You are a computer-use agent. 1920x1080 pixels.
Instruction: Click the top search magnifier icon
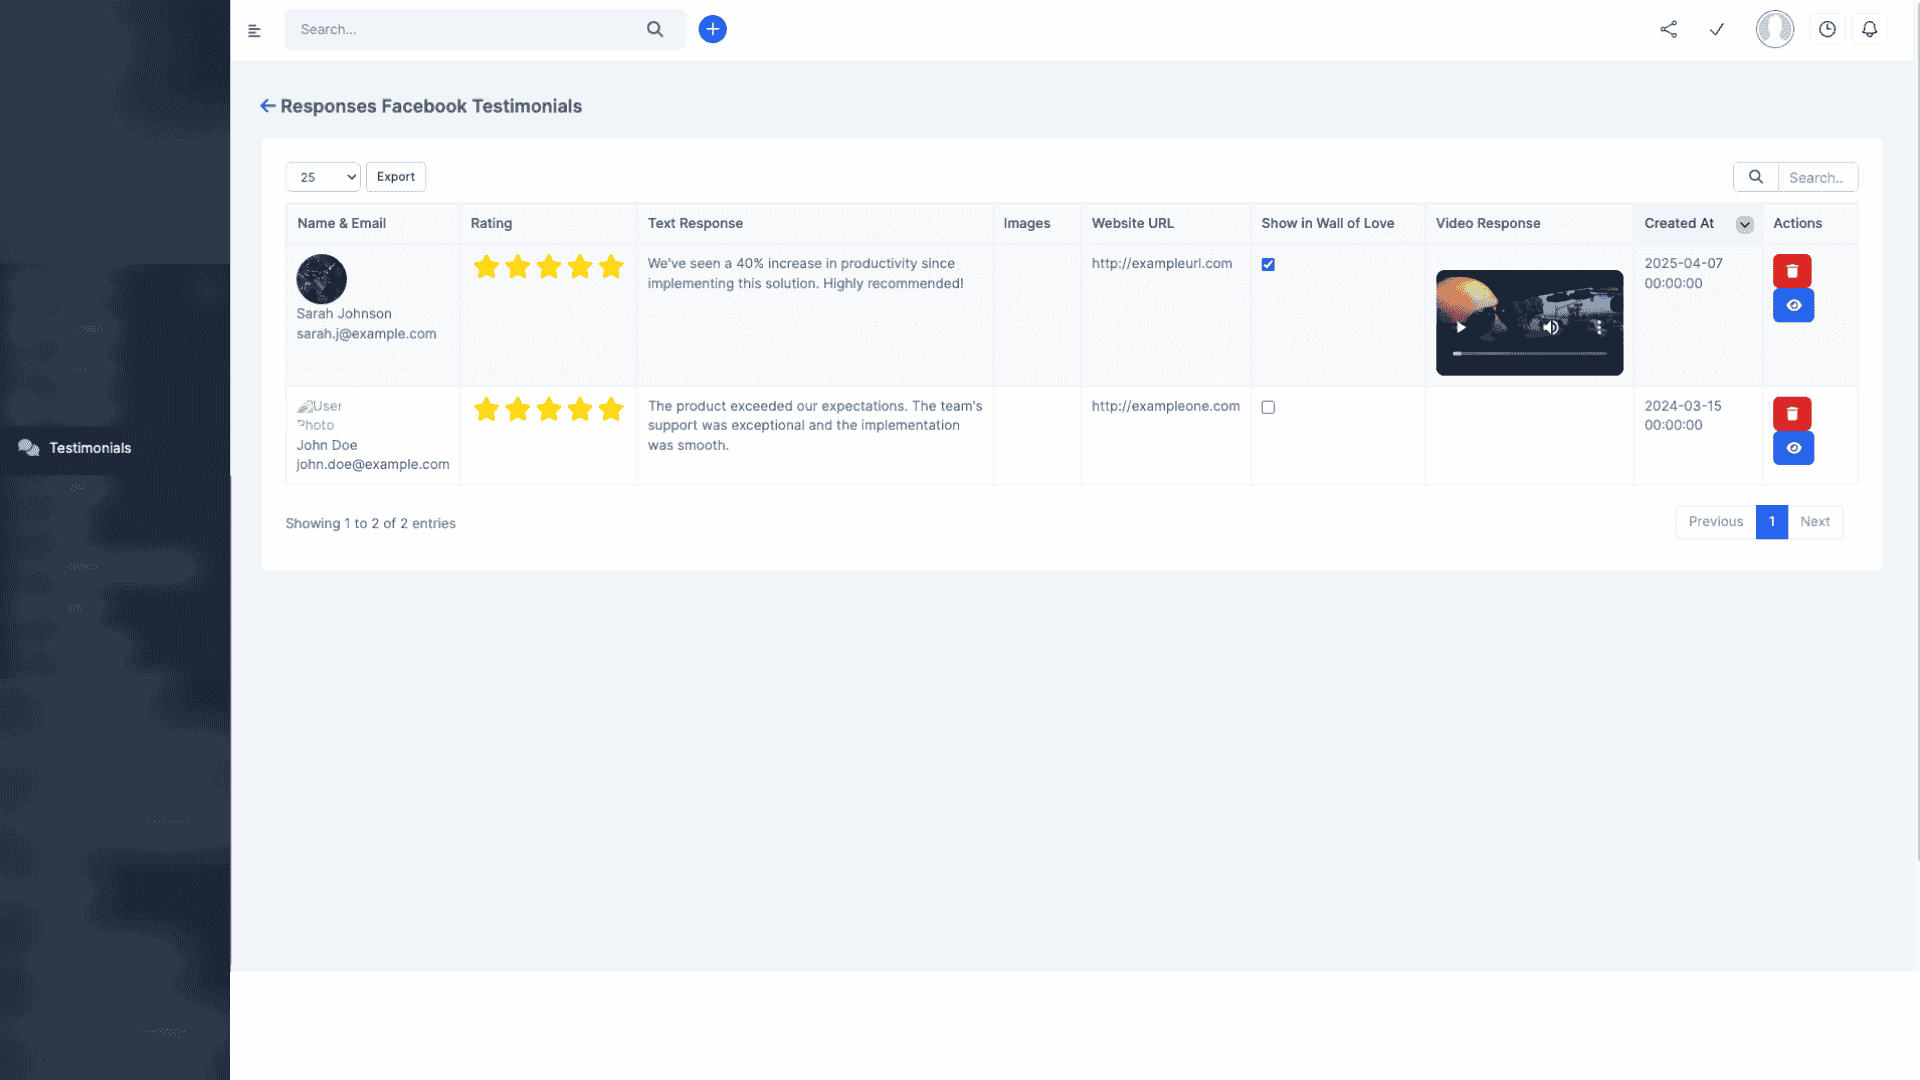tap(655, 29)
